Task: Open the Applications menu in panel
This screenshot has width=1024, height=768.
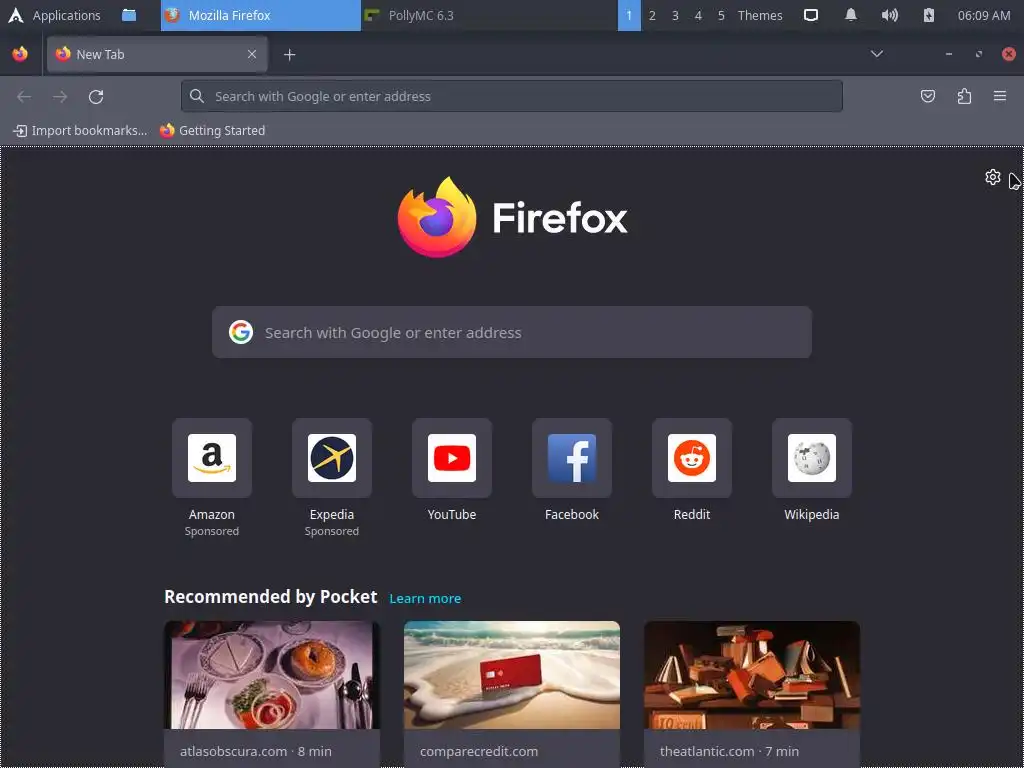Action: coord(67,15)
